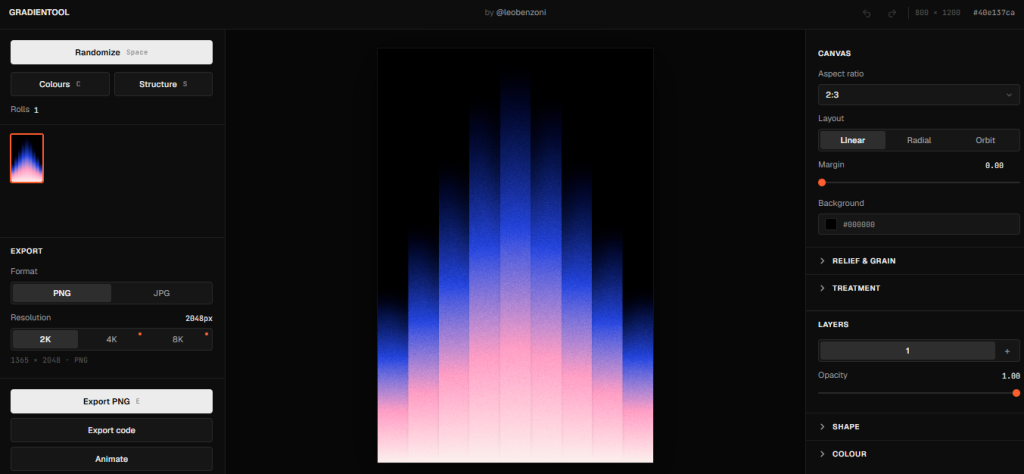Click the Randomize button
Viewport: 1024px width, 474px height.
[112, 52]
